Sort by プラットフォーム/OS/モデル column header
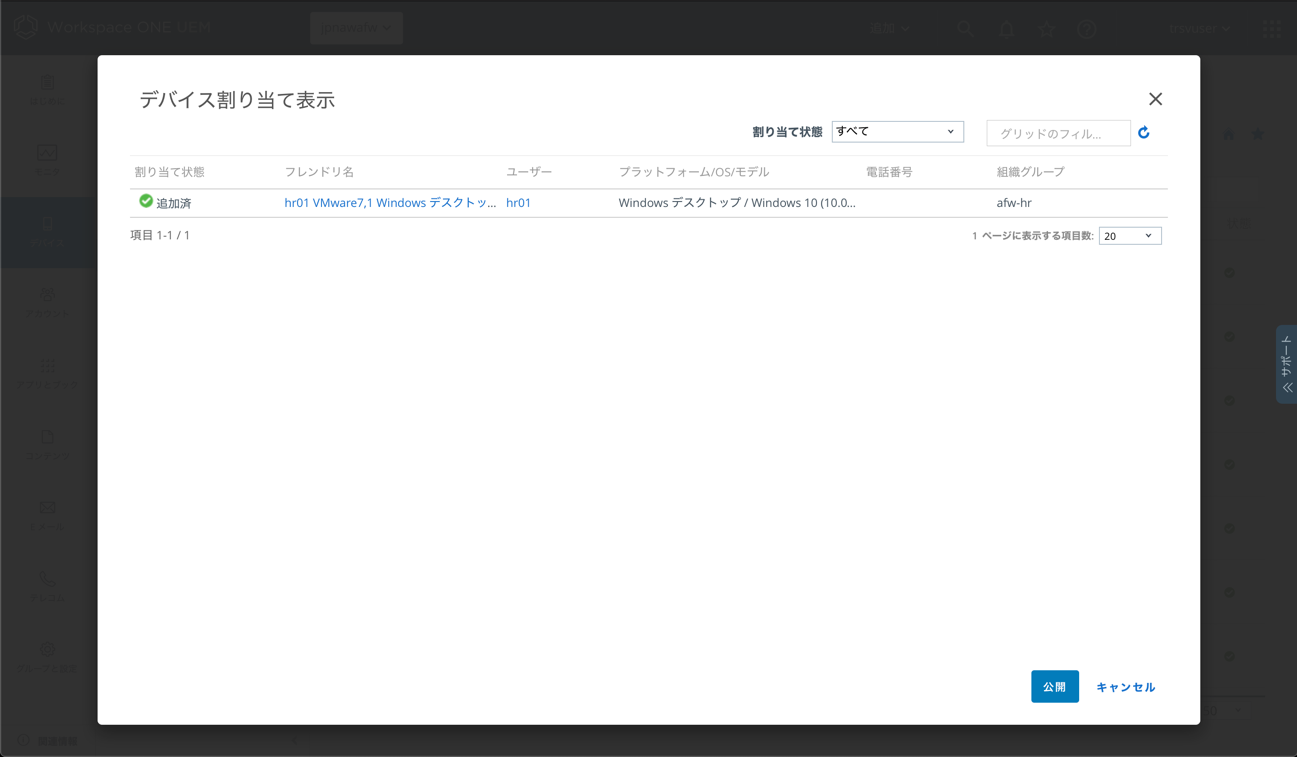Viewport: 1297px width, 757px height. (x=694, y=172)
